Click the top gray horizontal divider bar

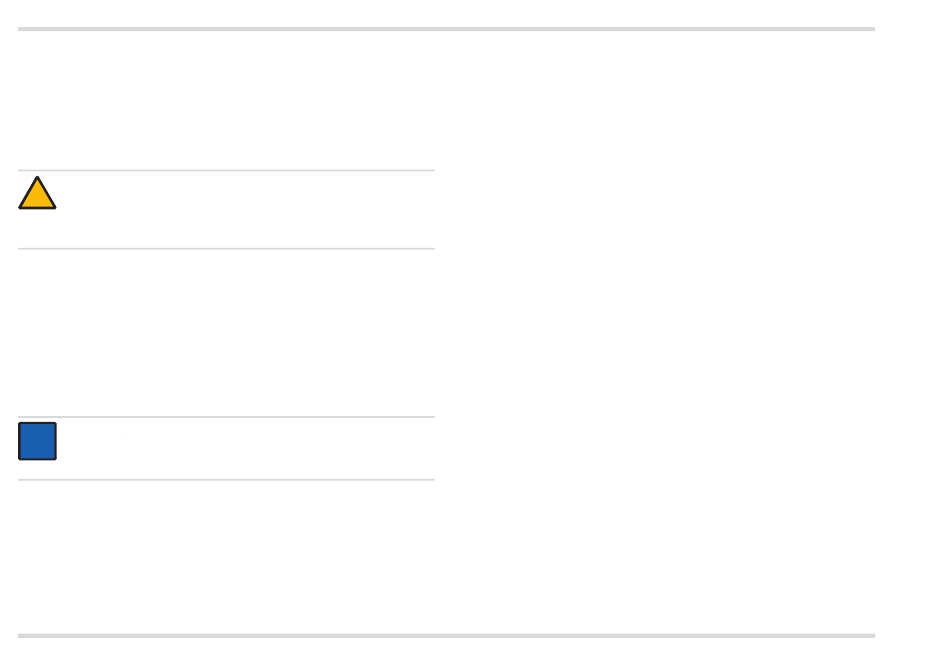(x=447, y=29)
